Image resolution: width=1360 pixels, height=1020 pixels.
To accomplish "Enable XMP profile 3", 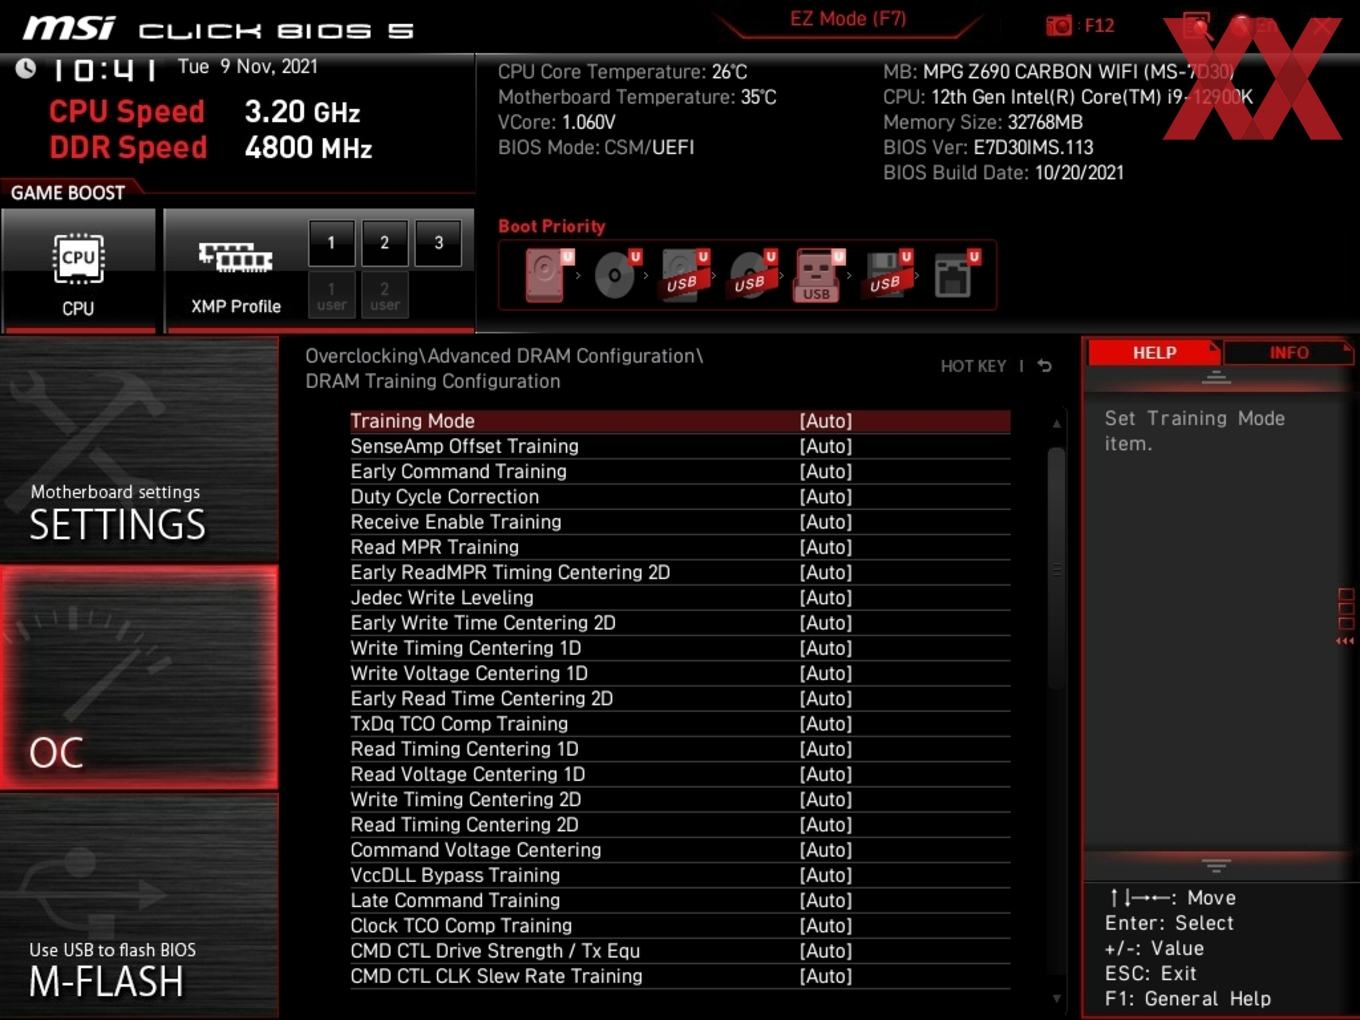I will (x=438, y=242).
